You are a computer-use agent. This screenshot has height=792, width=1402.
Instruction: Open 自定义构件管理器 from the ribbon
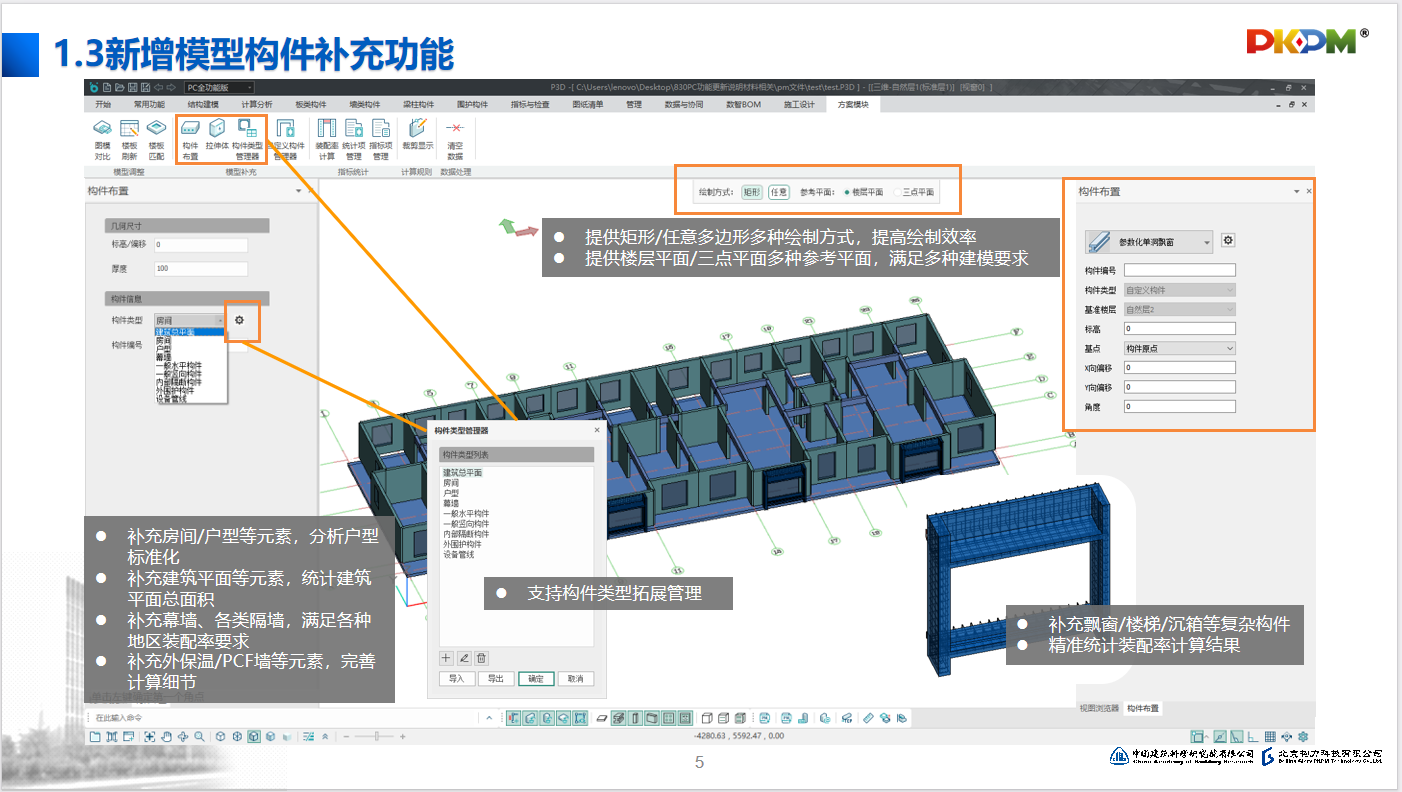285,139
